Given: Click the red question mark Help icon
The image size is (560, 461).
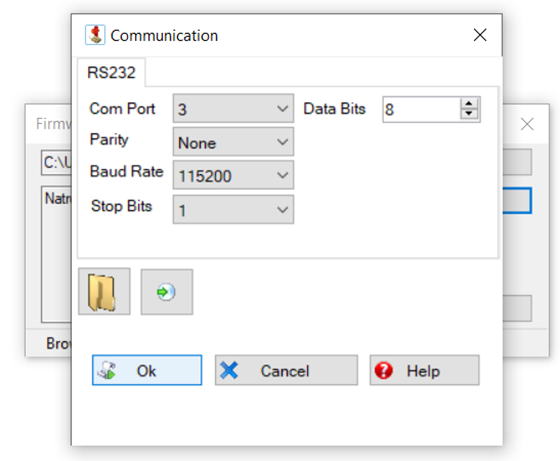Looking at the screenshot, I should (x=384, y=370).
